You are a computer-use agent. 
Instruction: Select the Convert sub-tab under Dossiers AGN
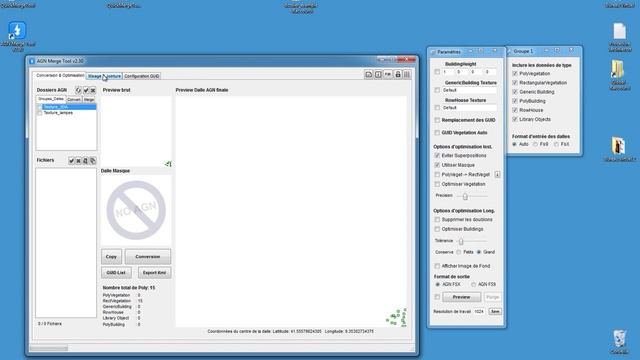tap(74, 100)
